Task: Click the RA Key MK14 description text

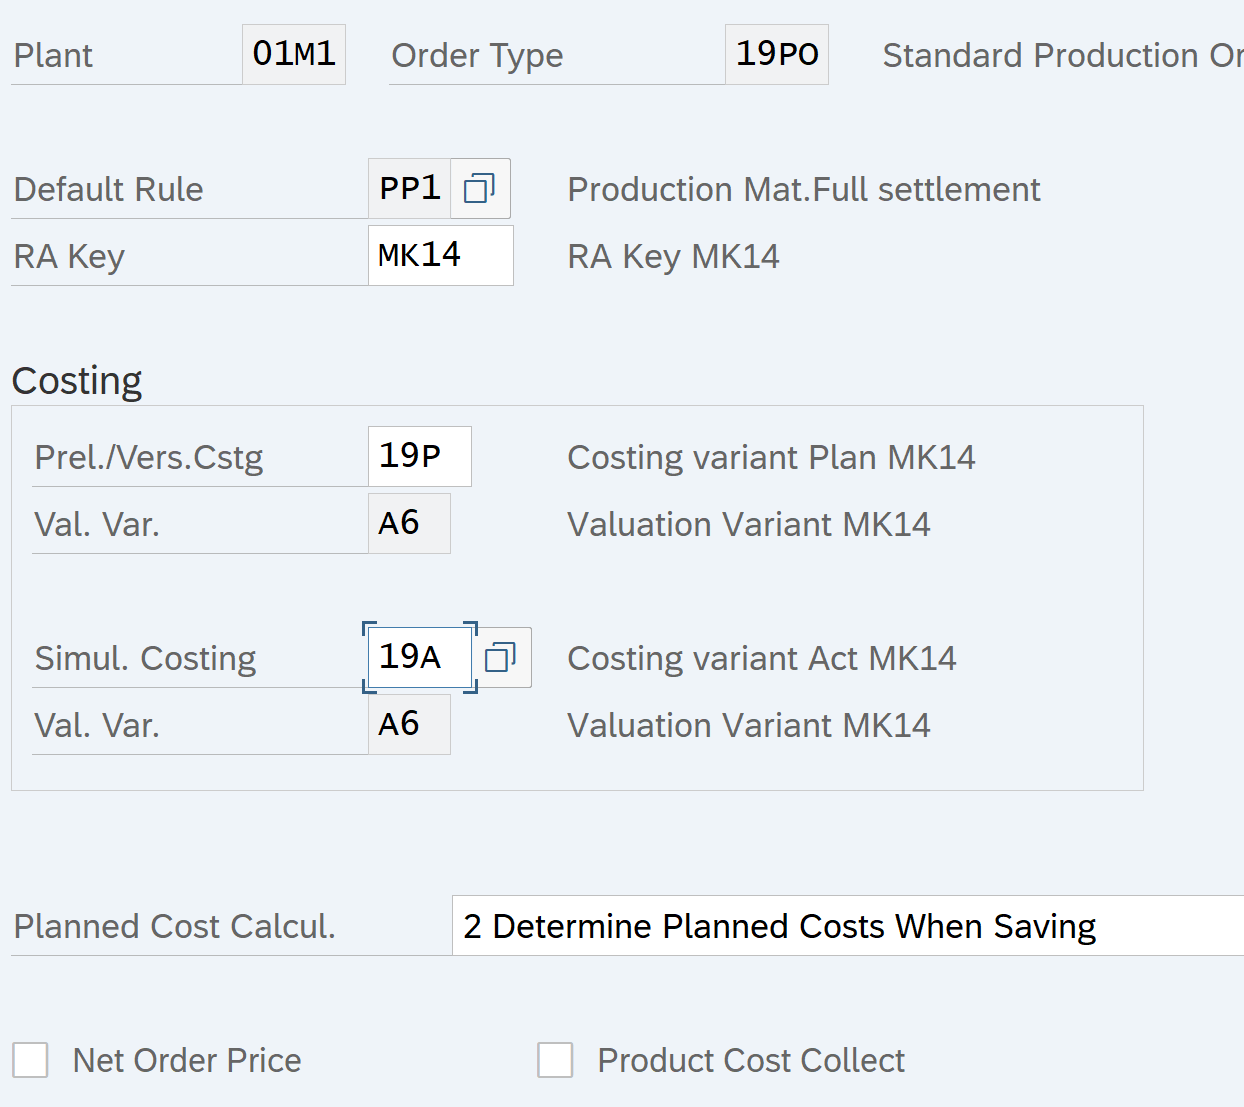Action: 673,256
